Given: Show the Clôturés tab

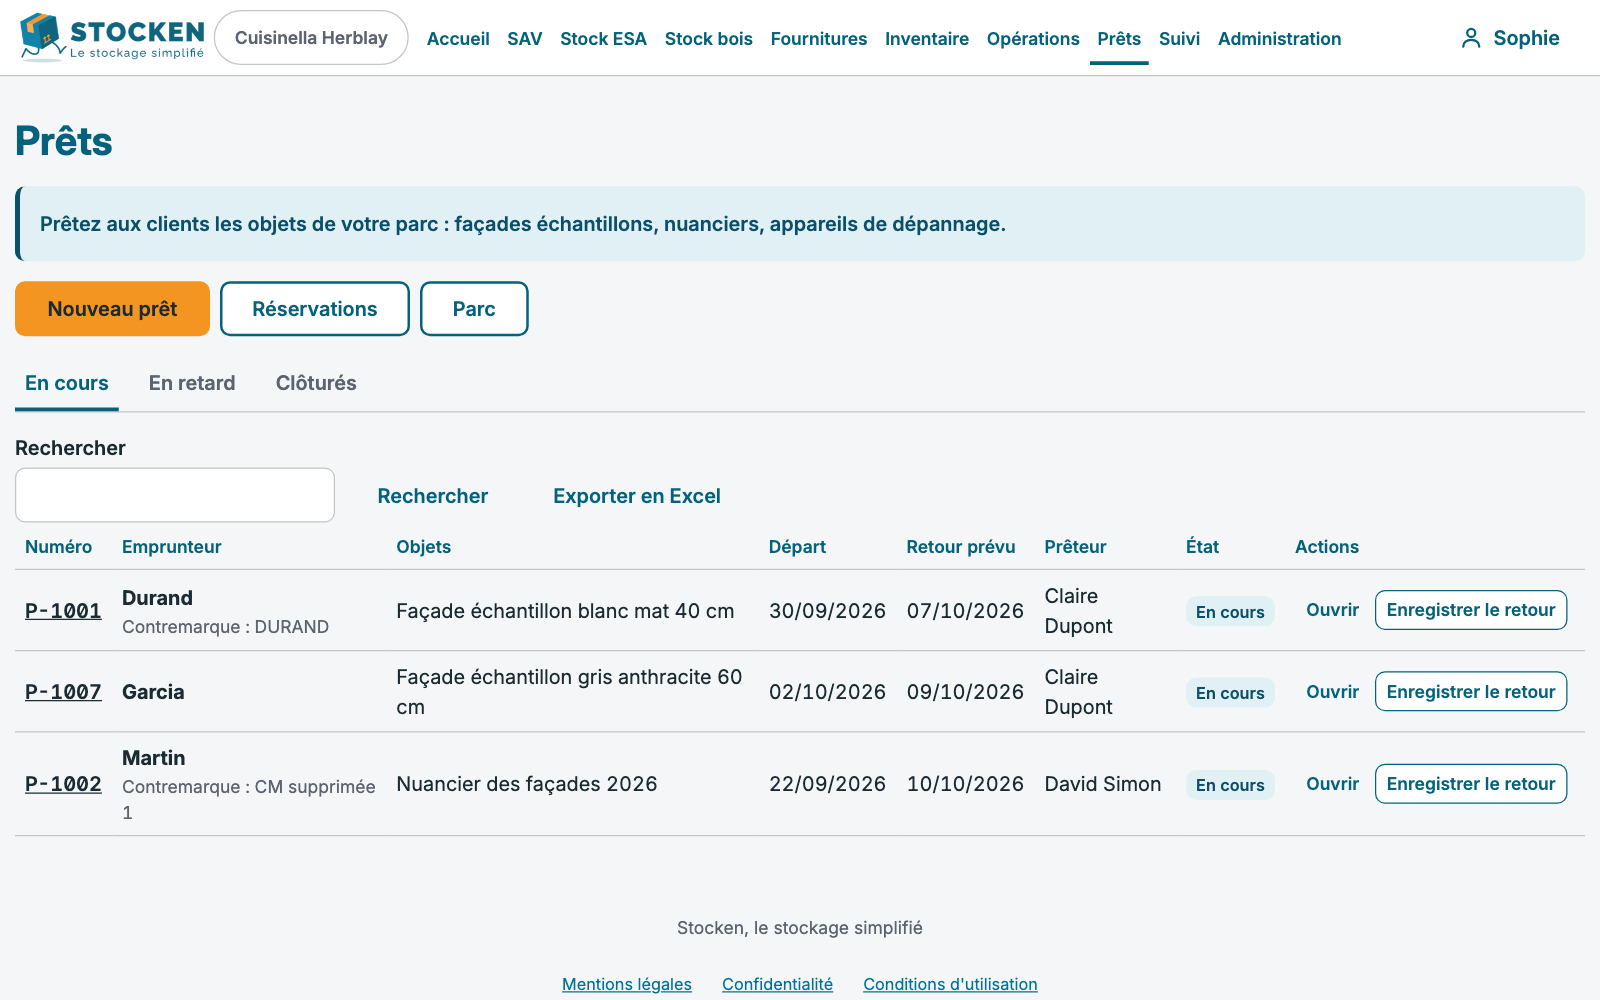Looking at the screenshot, I should point(316,383).
